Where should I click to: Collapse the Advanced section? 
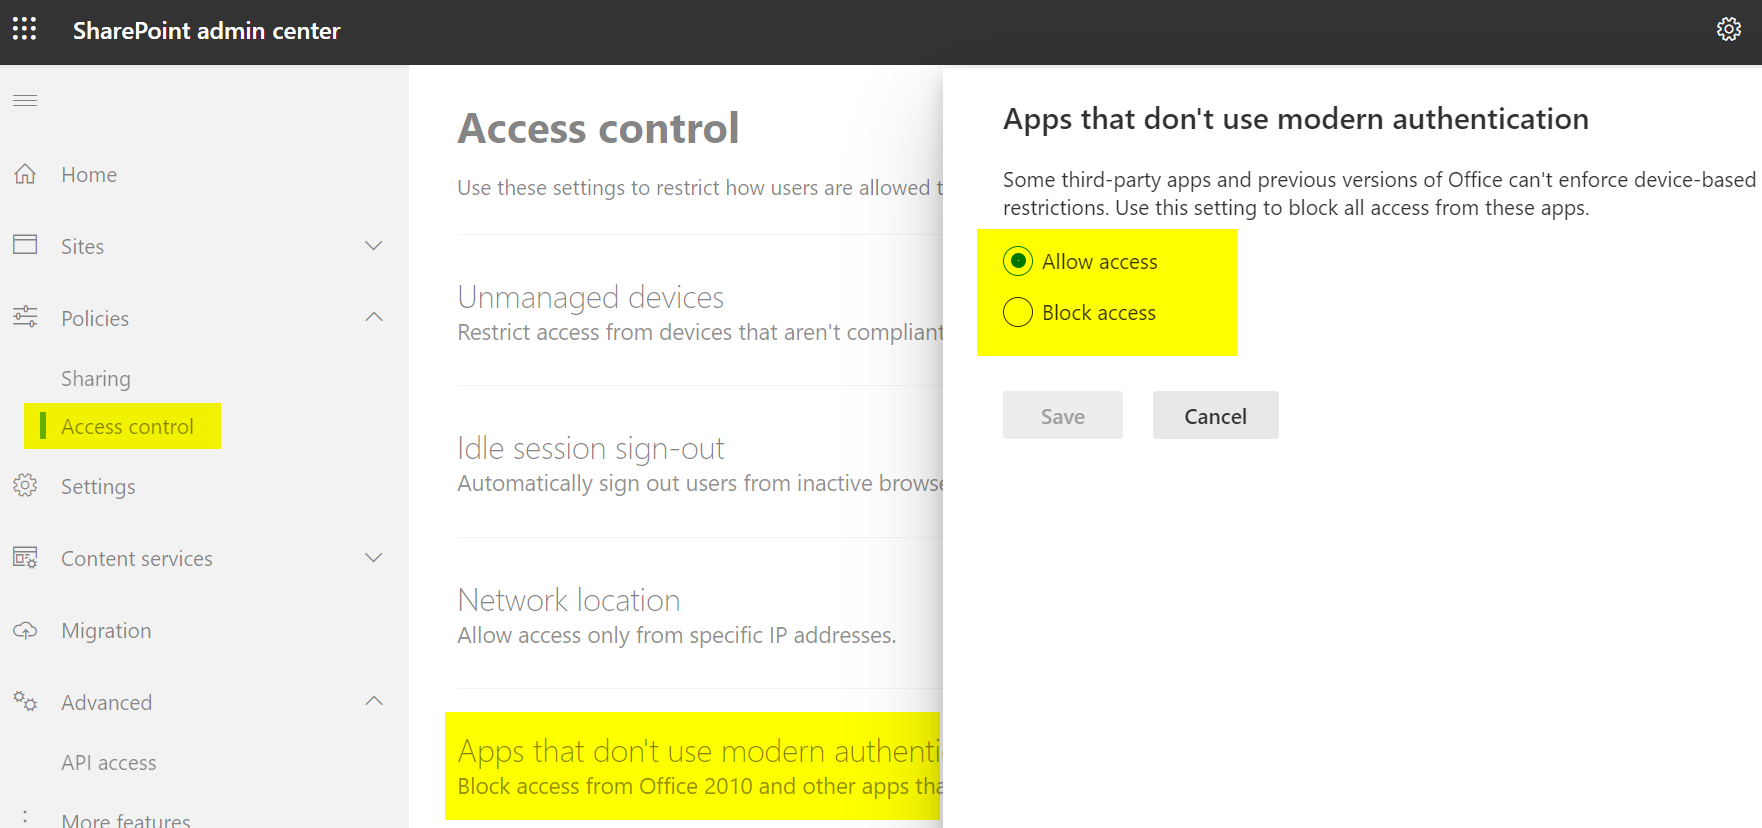pyautogui.click(x=373, y=701)
